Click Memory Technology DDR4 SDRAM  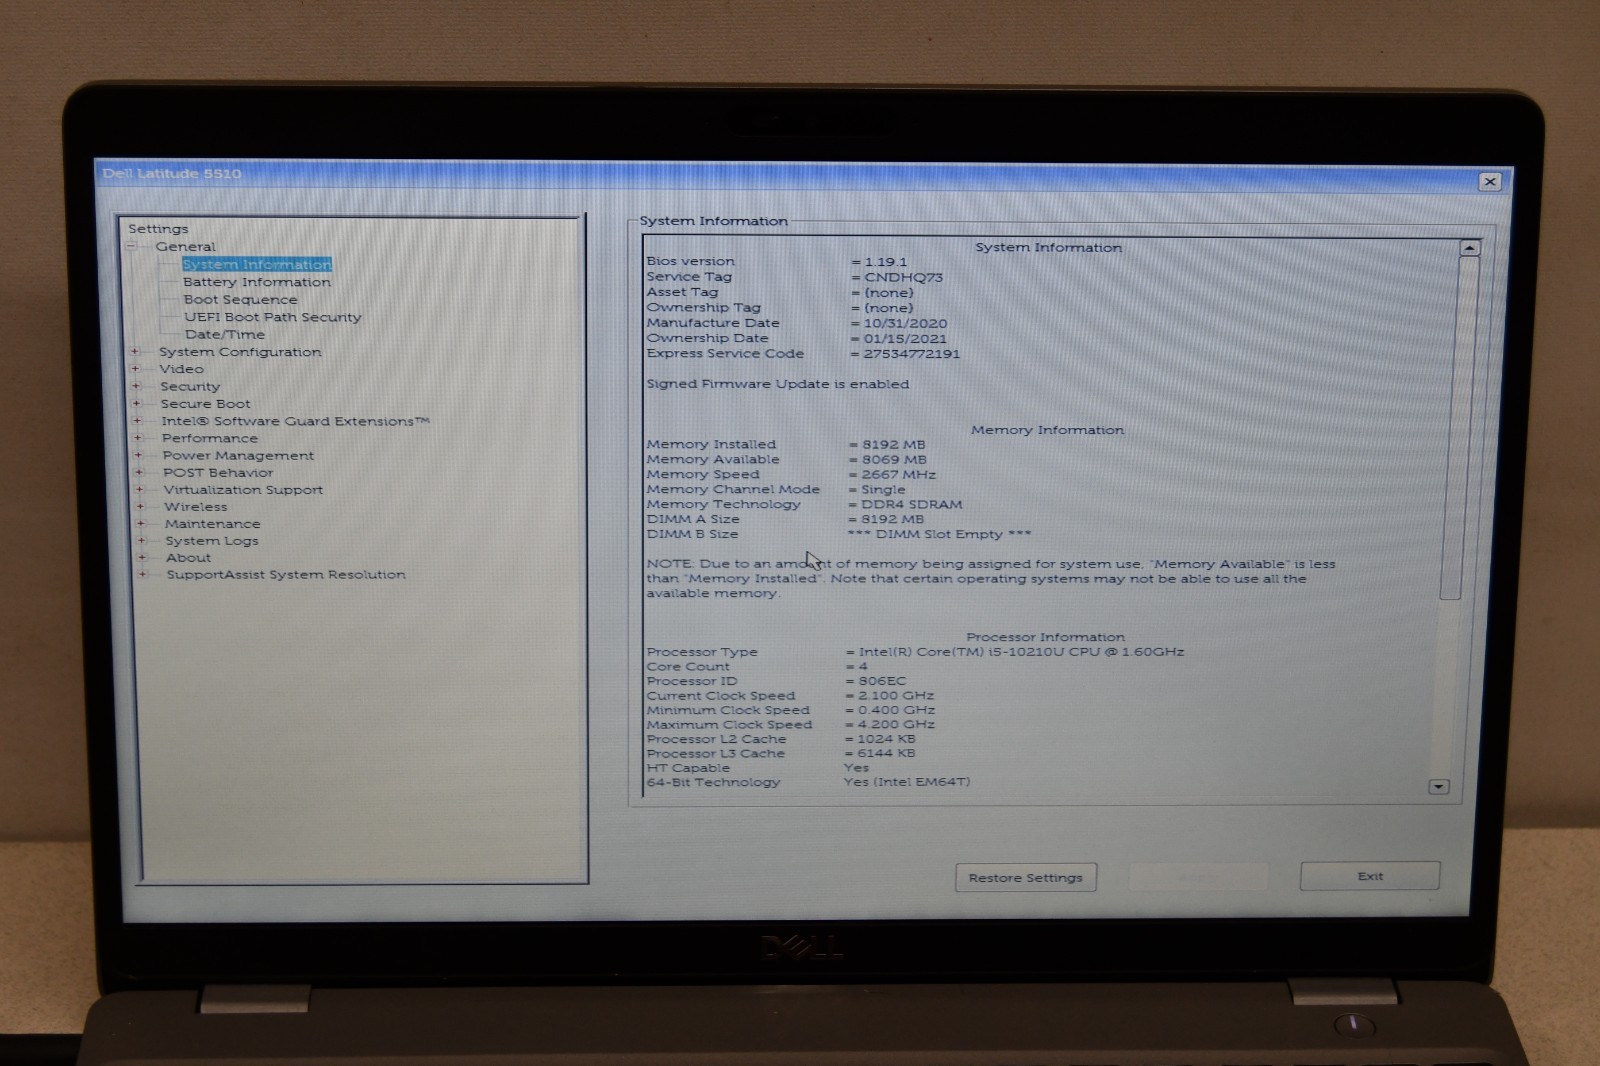pos(911,505)
